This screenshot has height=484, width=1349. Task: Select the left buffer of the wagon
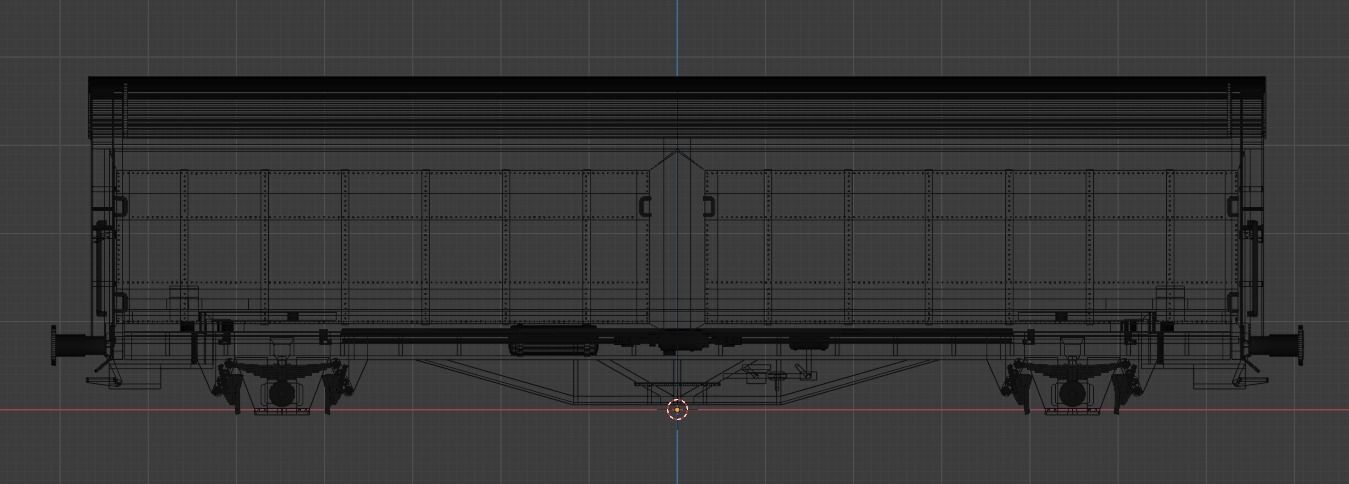tap(77, 344)
